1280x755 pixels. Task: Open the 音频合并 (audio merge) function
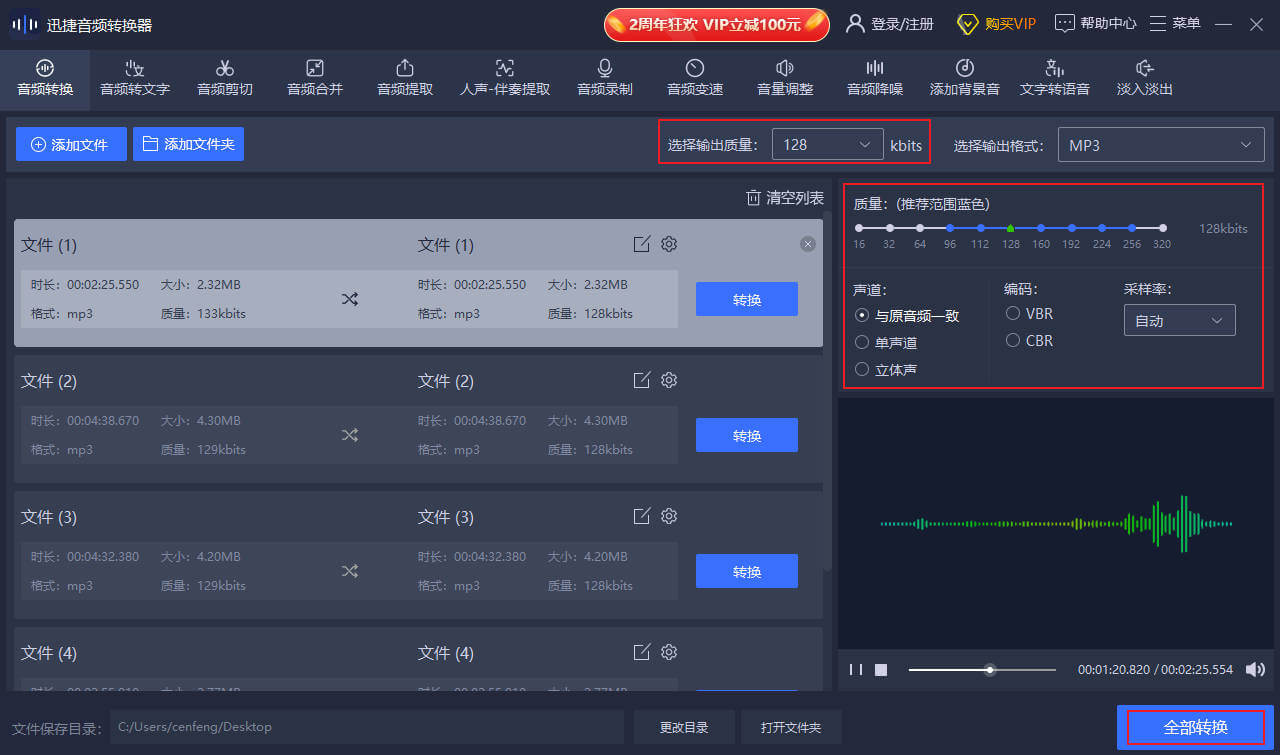tap(314, 79)
